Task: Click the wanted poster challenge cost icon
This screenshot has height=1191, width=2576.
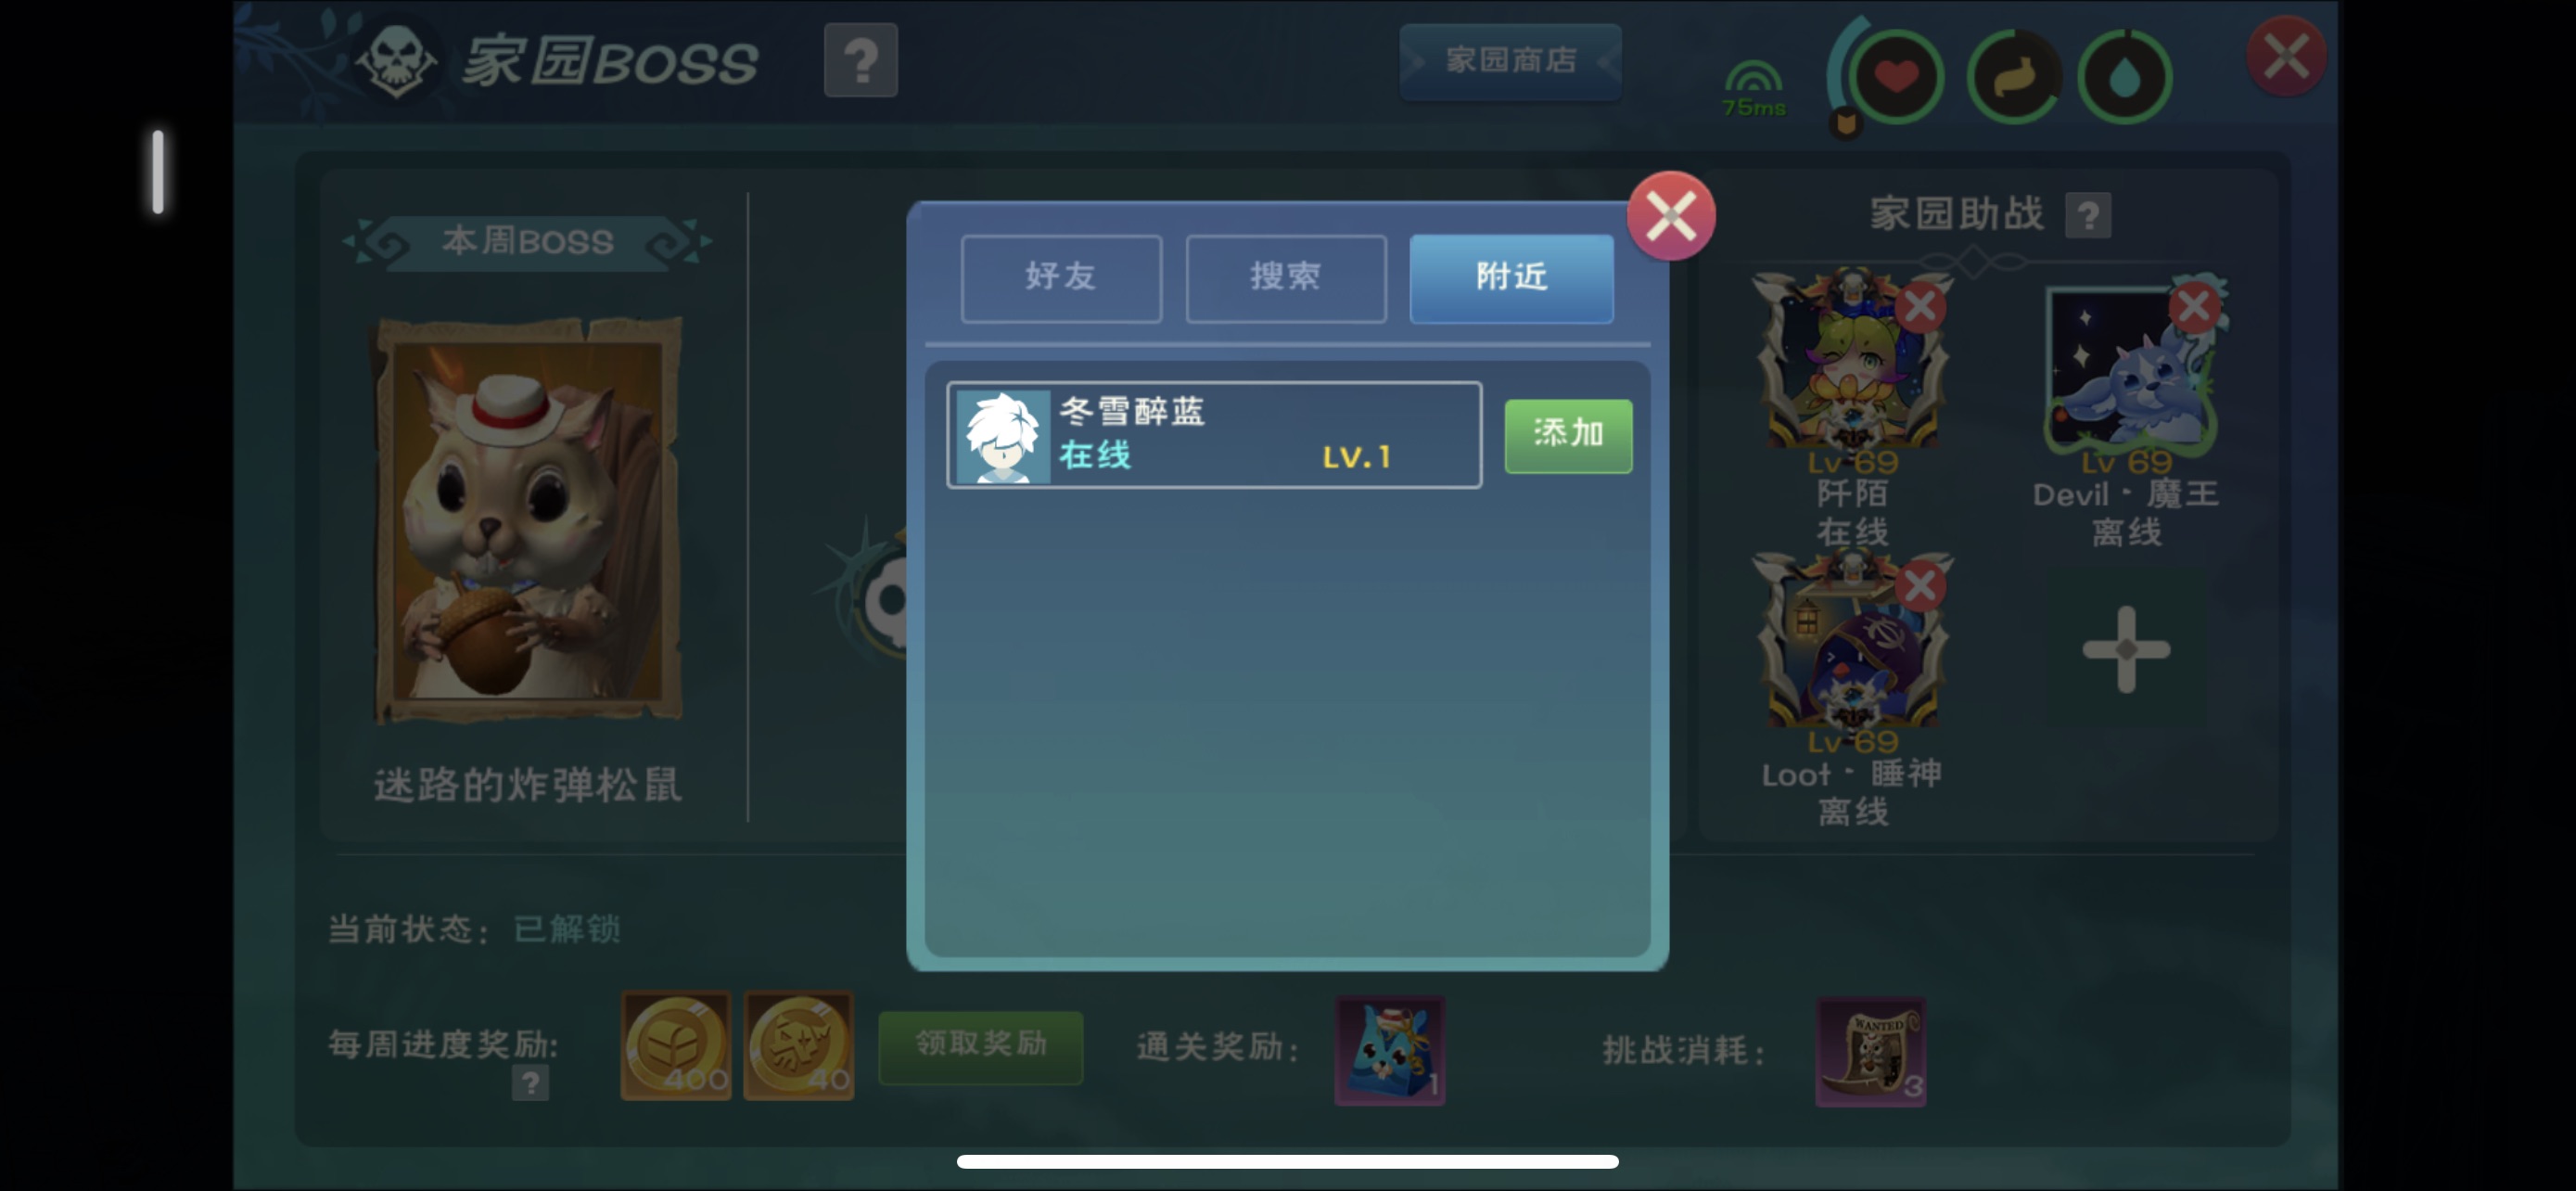Action: 1870,1051
